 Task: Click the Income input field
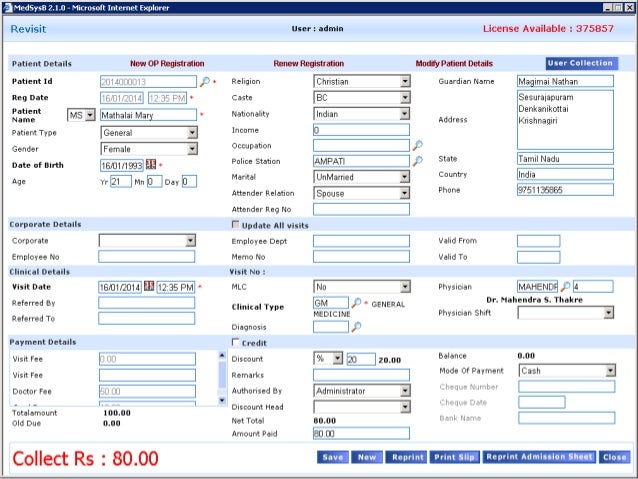click(361, 130)
